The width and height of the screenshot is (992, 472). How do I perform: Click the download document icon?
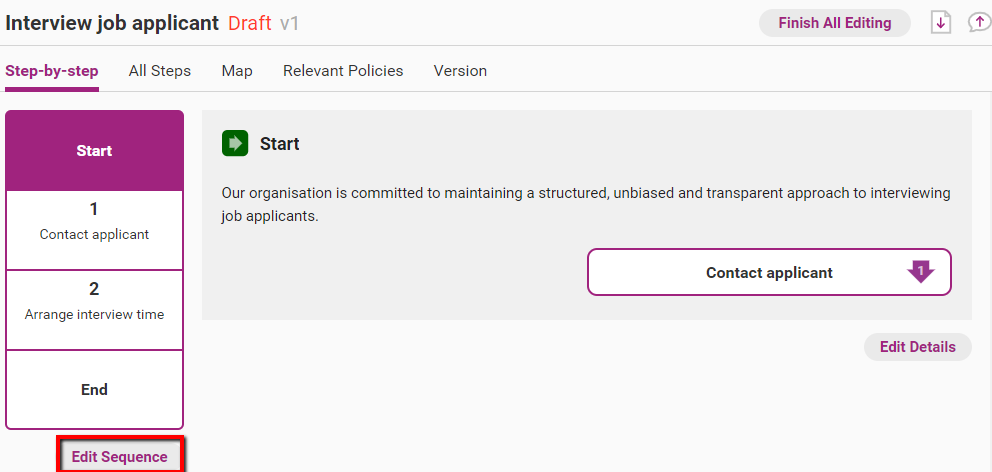[941, 23]
